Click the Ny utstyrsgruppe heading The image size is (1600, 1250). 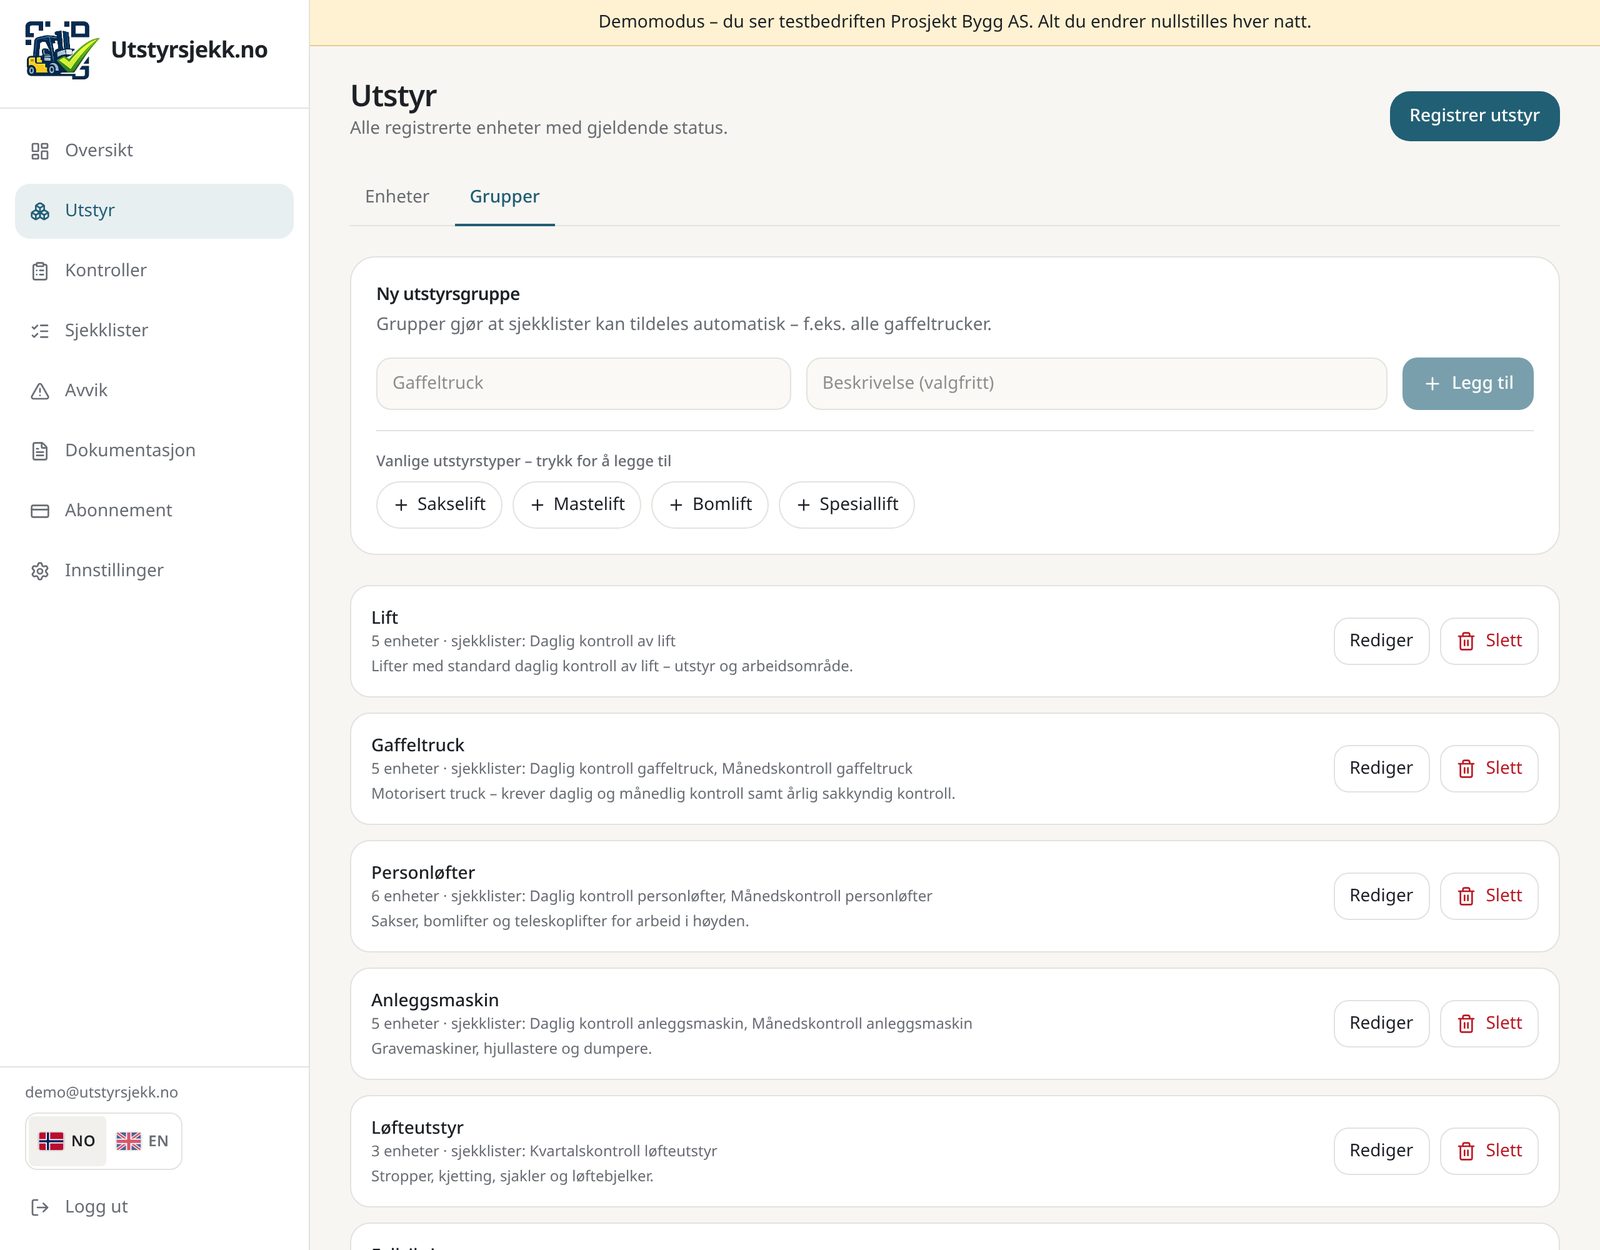tap(448, 294)
